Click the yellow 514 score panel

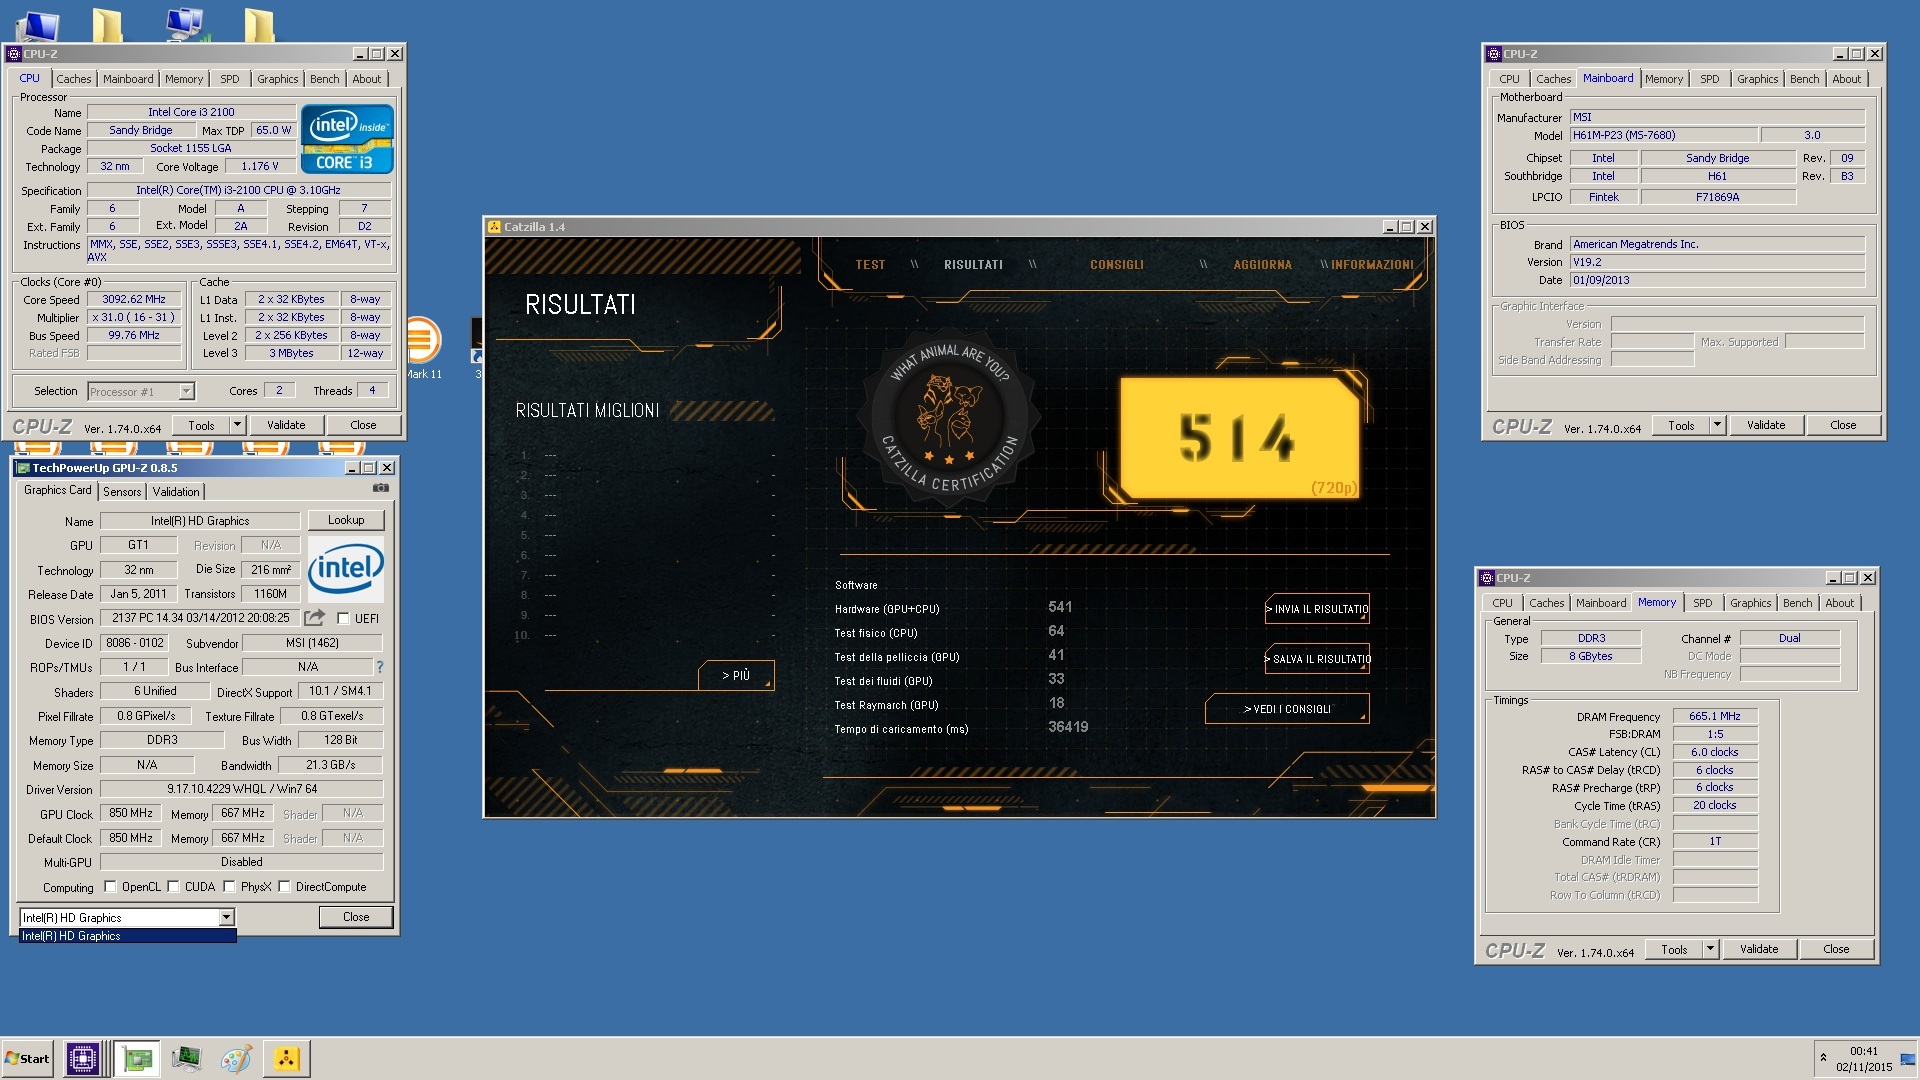[x=1238, y=438]
